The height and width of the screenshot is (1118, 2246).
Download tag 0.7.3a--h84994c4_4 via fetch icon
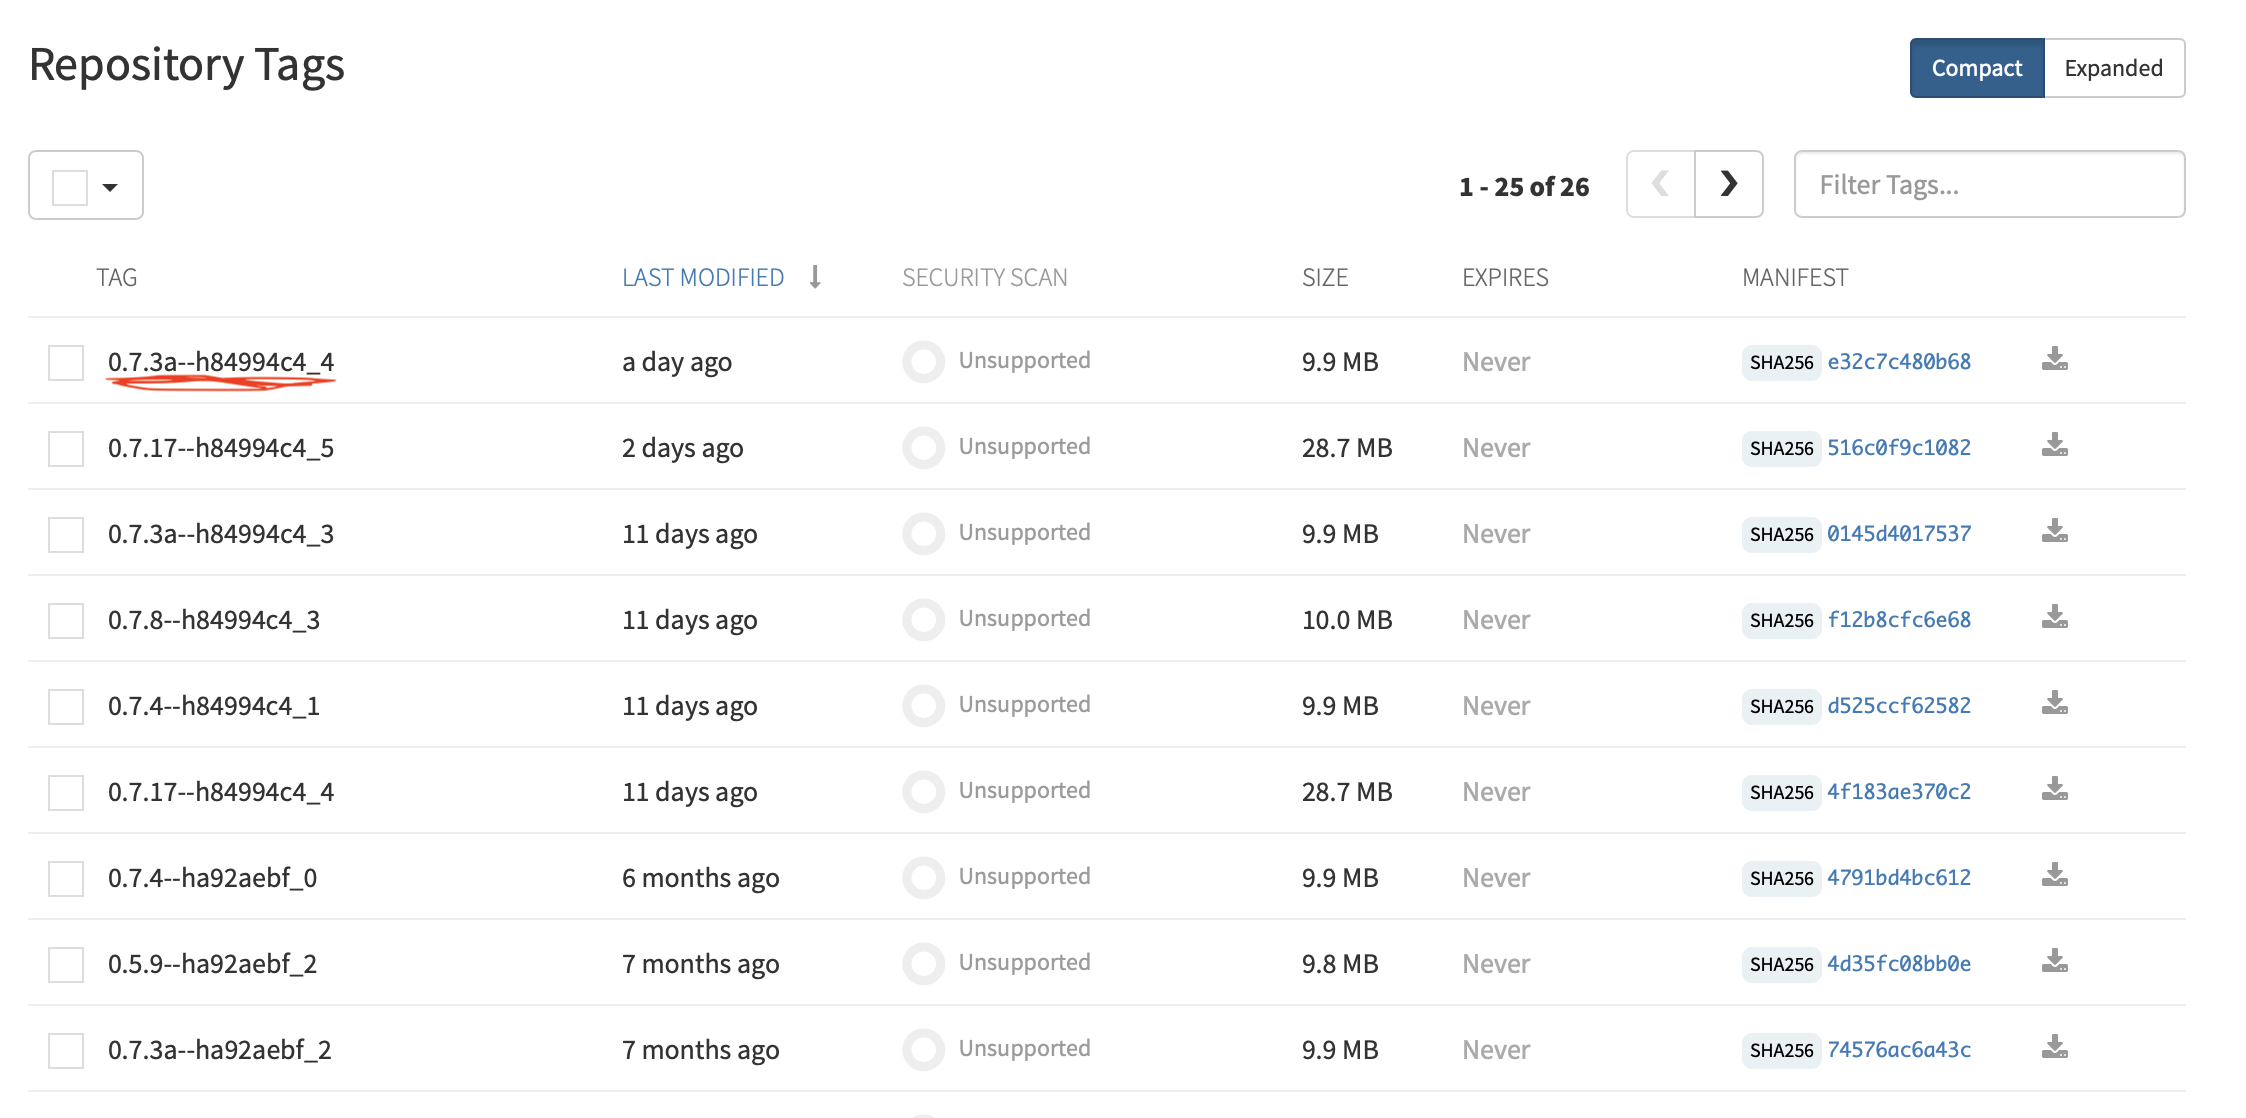coord(2054,360)
